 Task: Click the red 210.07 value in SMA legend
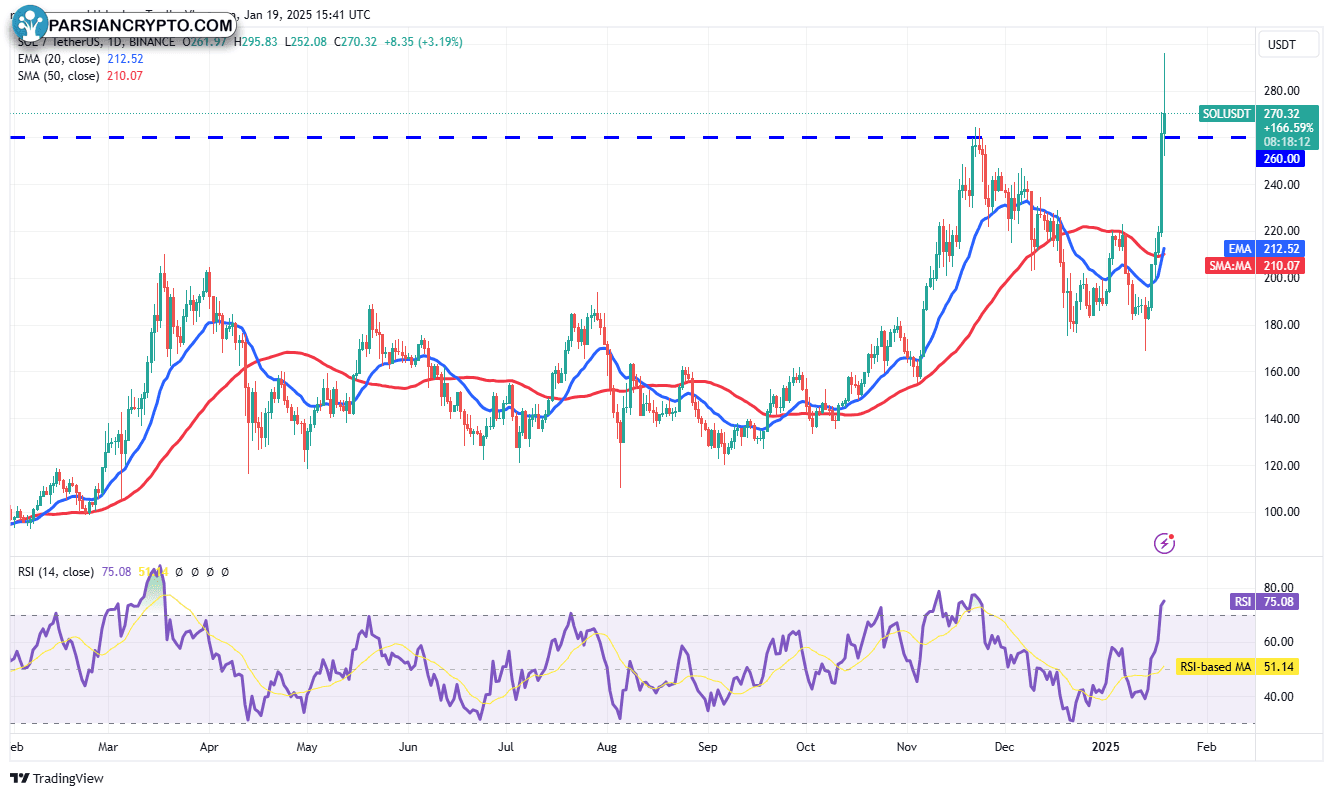[124, 76]
